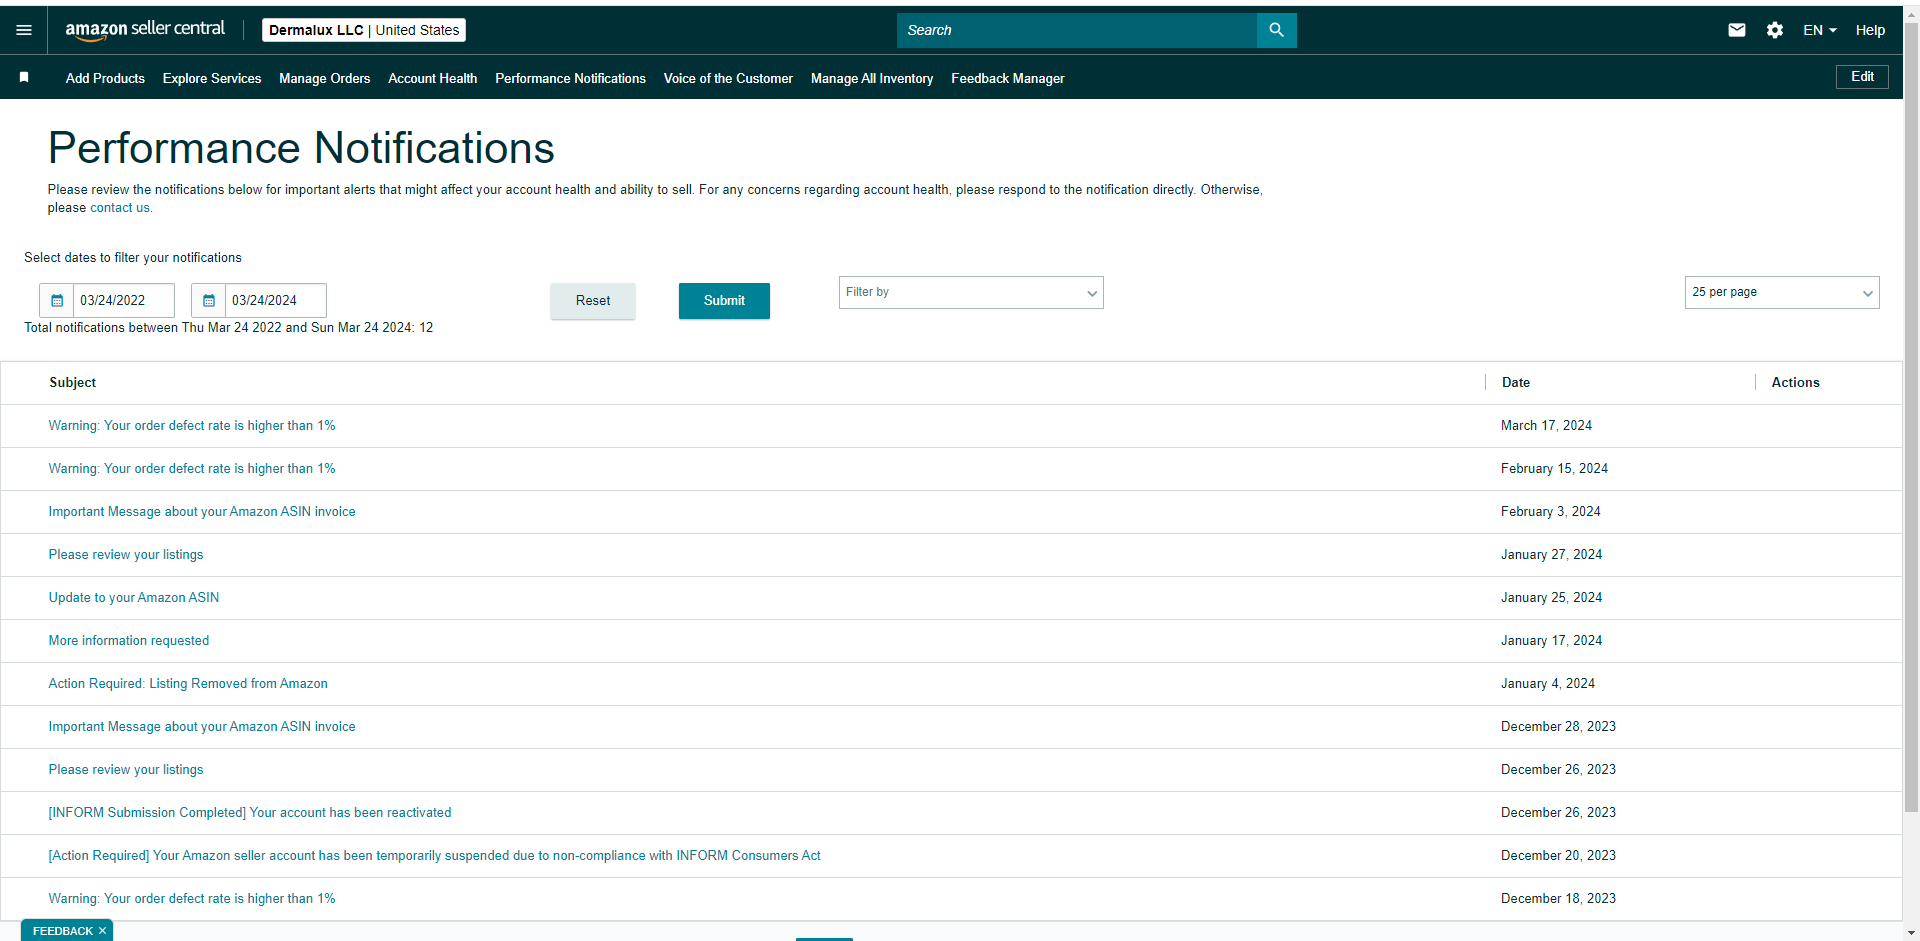Open February 3 Amazon ASIN invoice message
The width and height of the screenshot is (1920, 941).
click(x=202, y=512)
